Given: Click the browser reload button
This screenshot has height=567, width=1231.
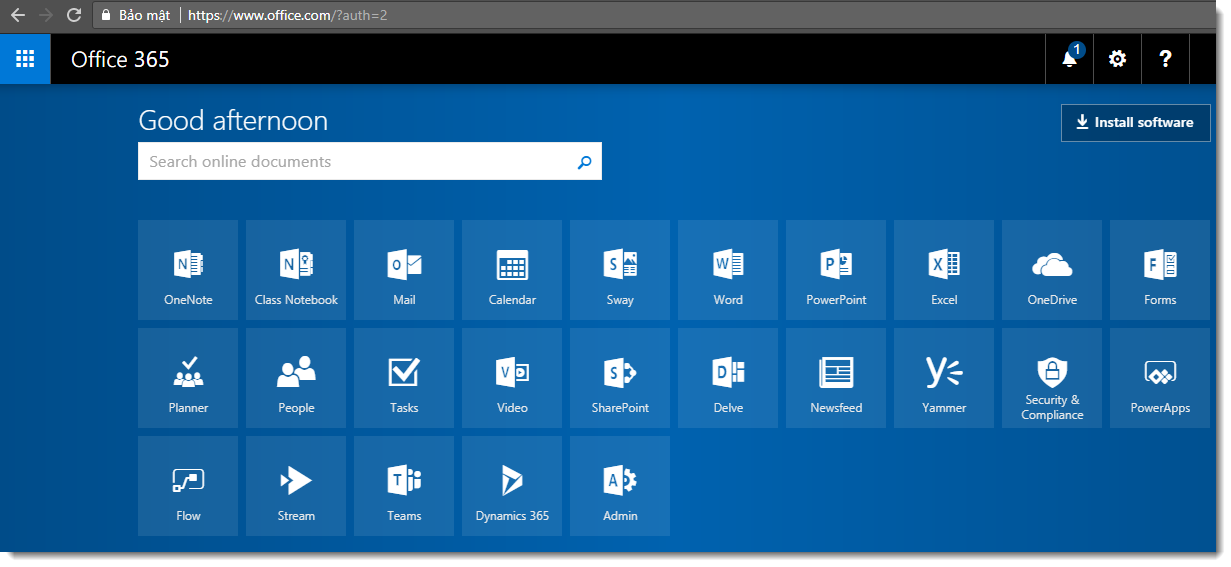Looking at the screenshot, I should tap(73, 15).
